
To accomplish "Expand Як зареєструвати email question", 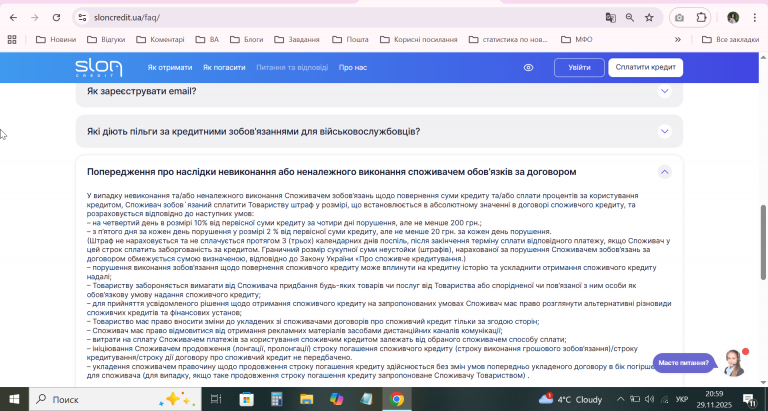I will coord(665,91).
